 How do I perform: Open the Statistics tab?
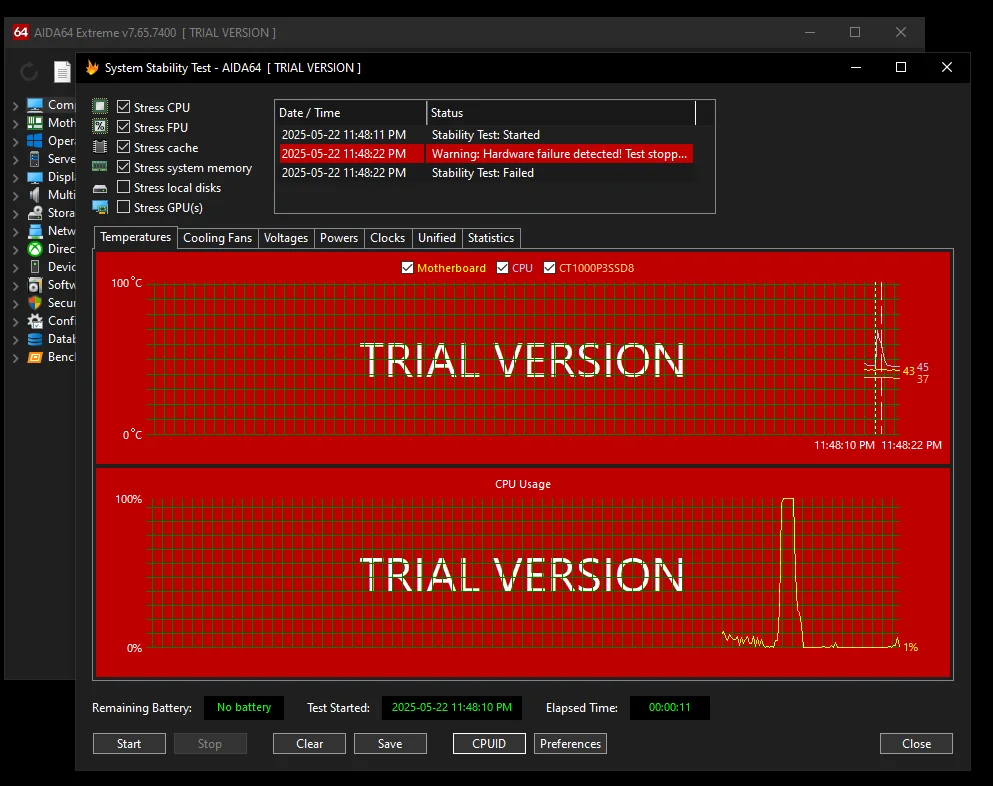[x=490, y=238]
